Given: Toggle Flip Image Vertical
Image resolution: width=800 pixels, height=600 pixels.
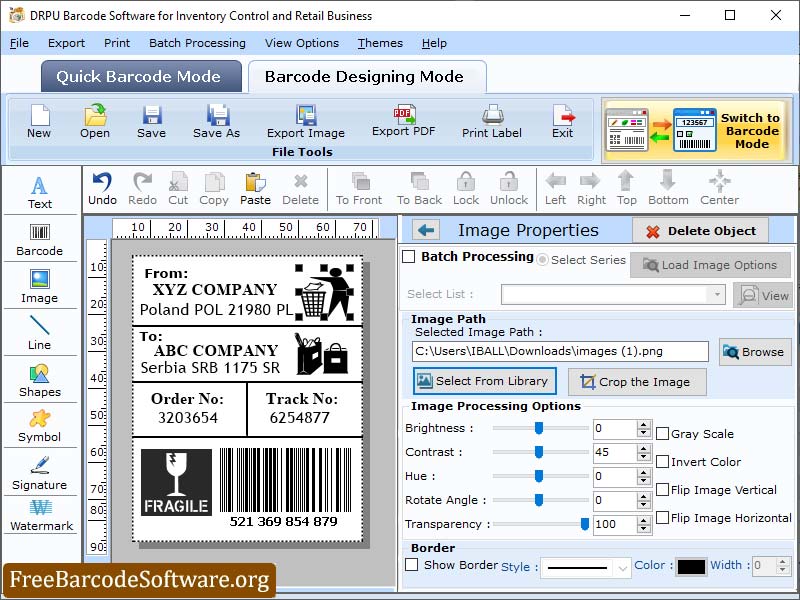Looking at the screenshot, I should (662, 490).
